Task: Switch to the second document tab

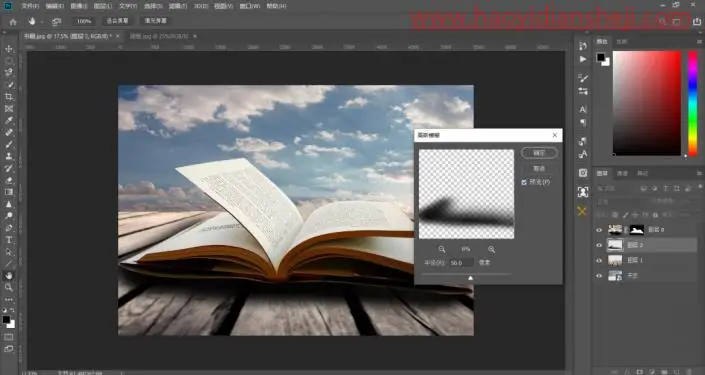Action: click(x=160, y=36)
